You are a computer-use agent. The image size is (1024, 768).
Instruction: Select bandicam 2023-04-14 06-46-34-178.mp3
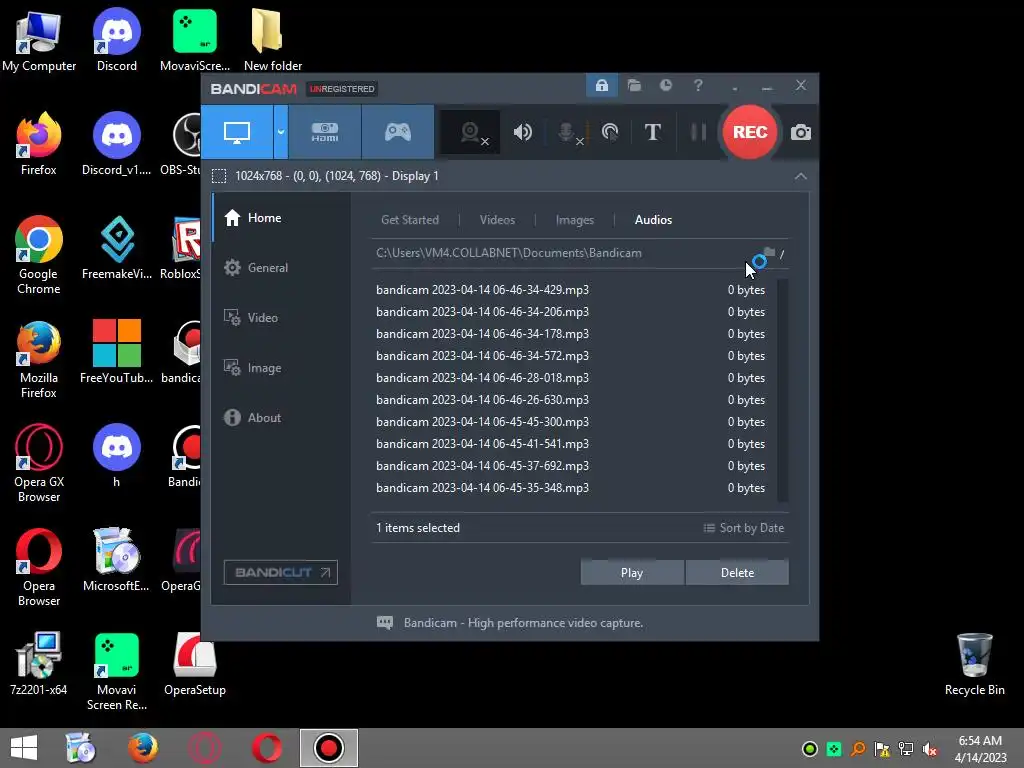tap(570, 334)
